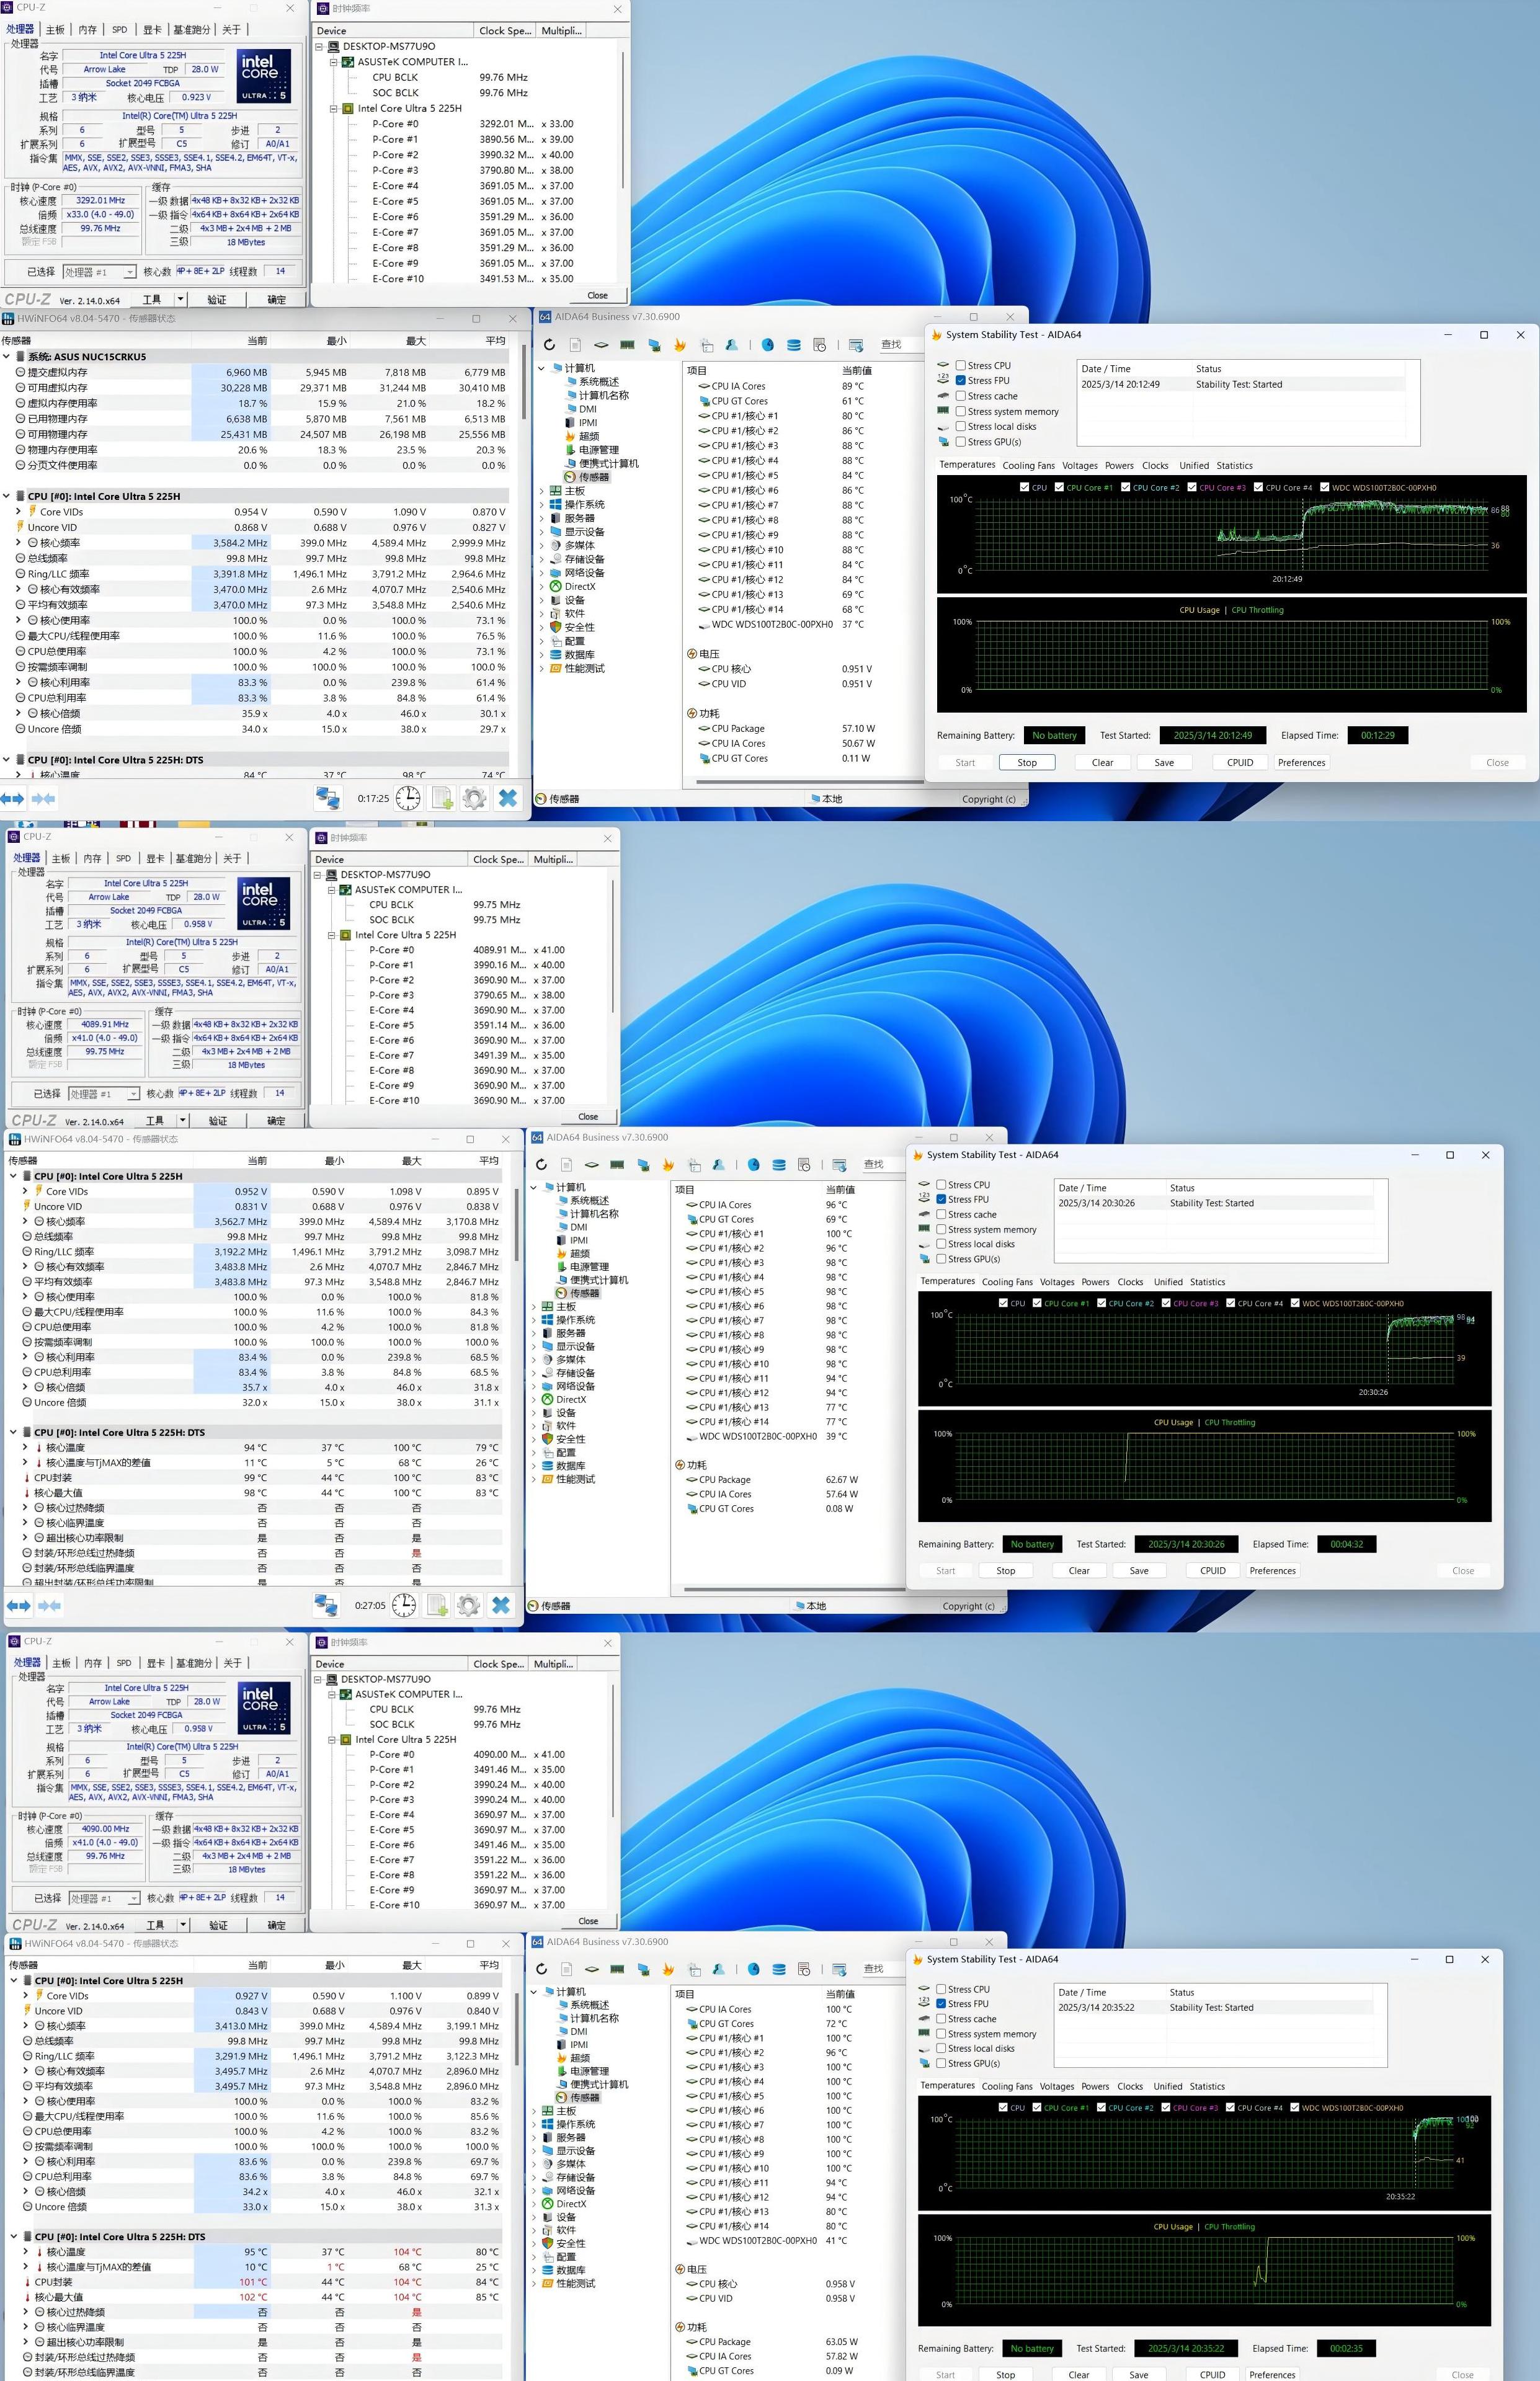1540x2381 pixels.
Task: Select 传感器 sensor item in top AIDA64 tree
Action: point(586,477)
